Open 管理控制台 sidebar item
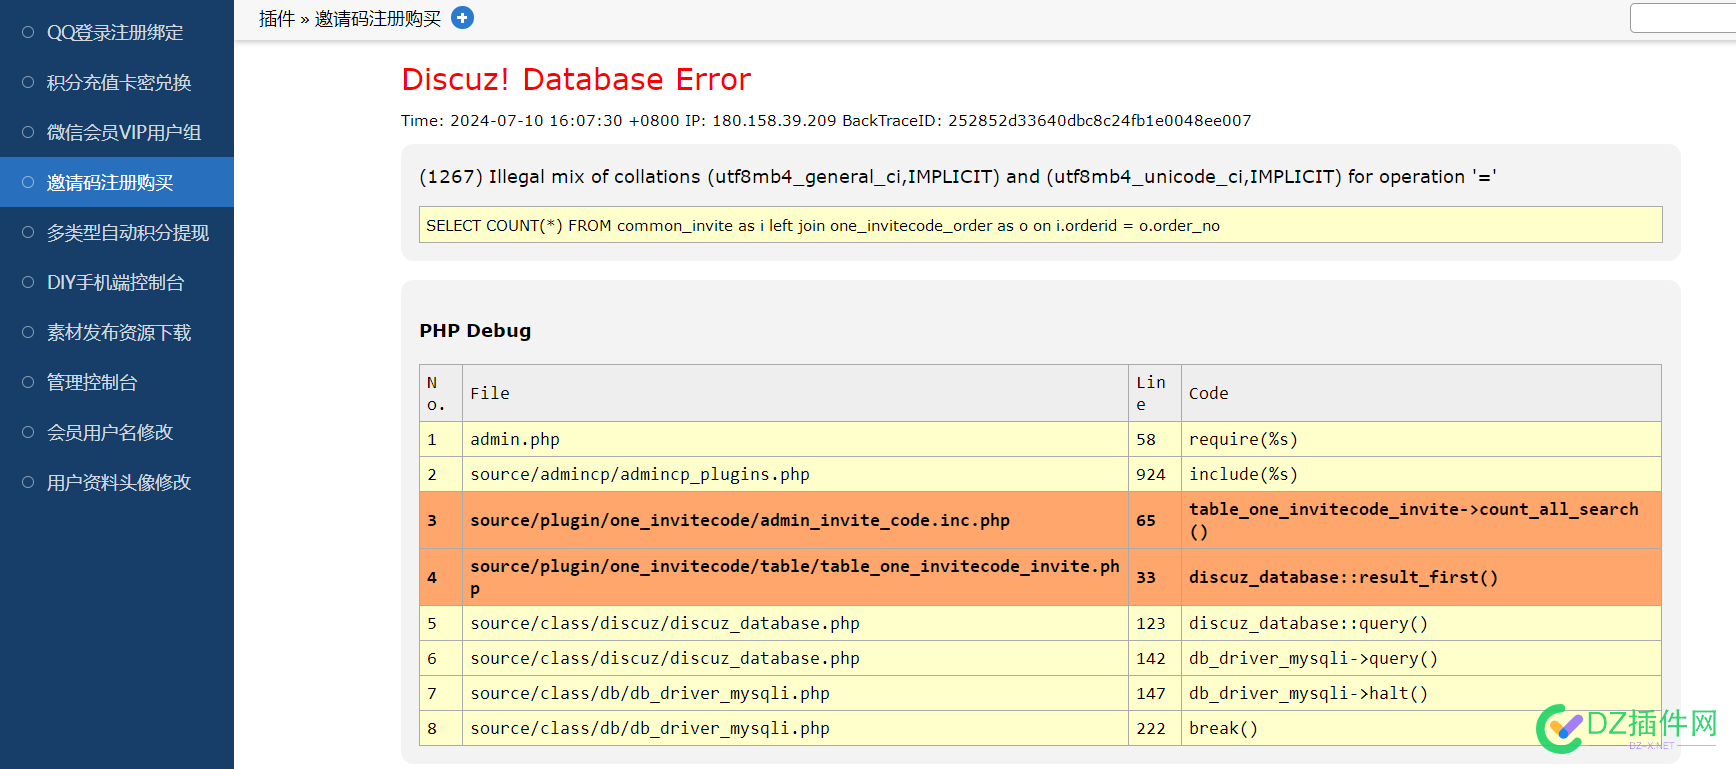Viewport: 1736px width, 769px height. [x=117, y=382]
